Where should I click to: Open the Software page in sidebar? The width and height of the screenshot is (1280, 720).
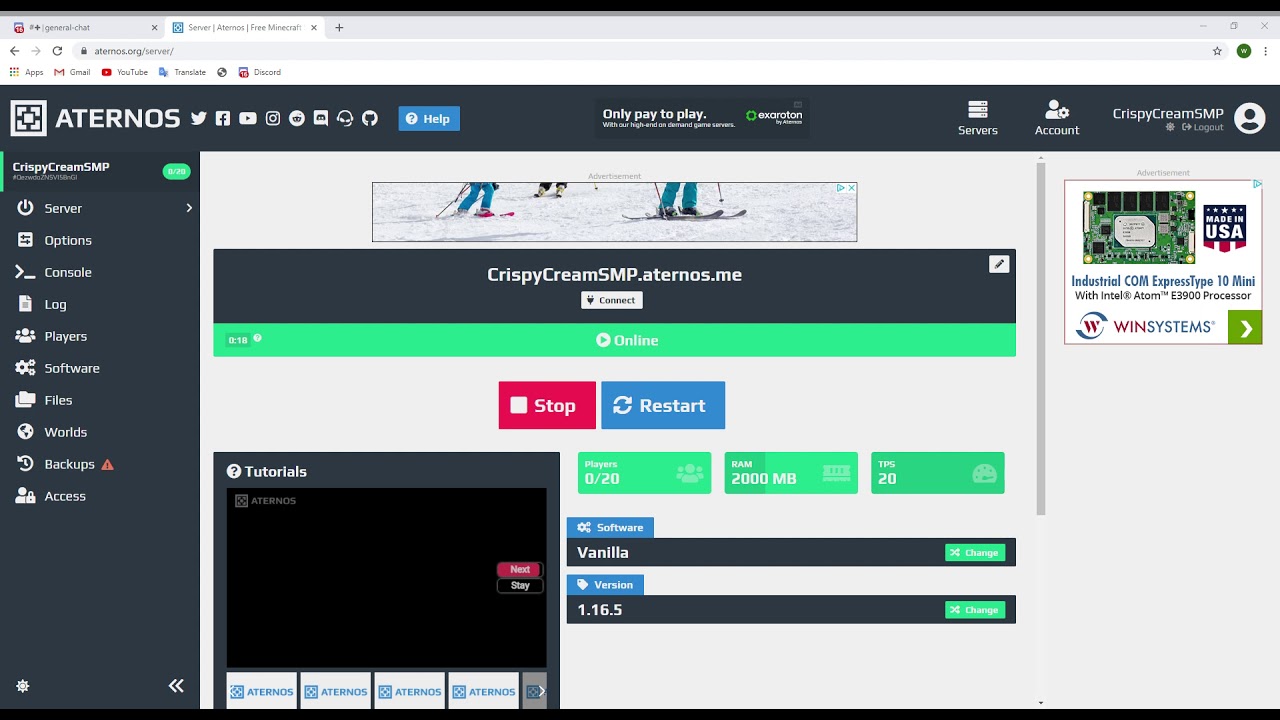click(x=72, y=368)
